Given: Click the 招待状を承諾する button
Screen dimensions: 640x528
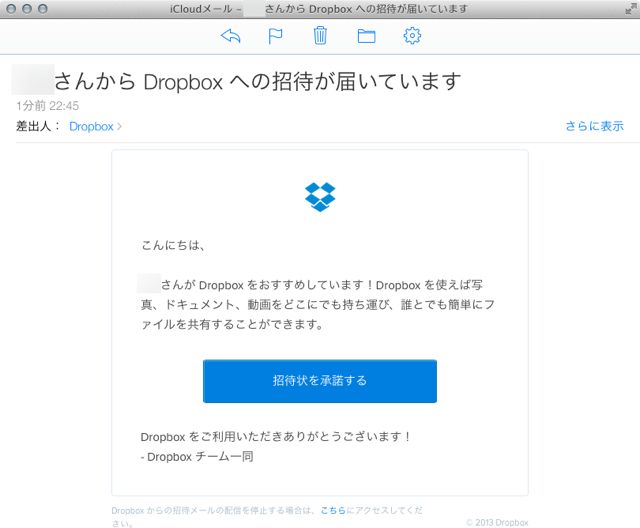Looking at the screenshot, I should pyautogui.click(x=320, y=381).
